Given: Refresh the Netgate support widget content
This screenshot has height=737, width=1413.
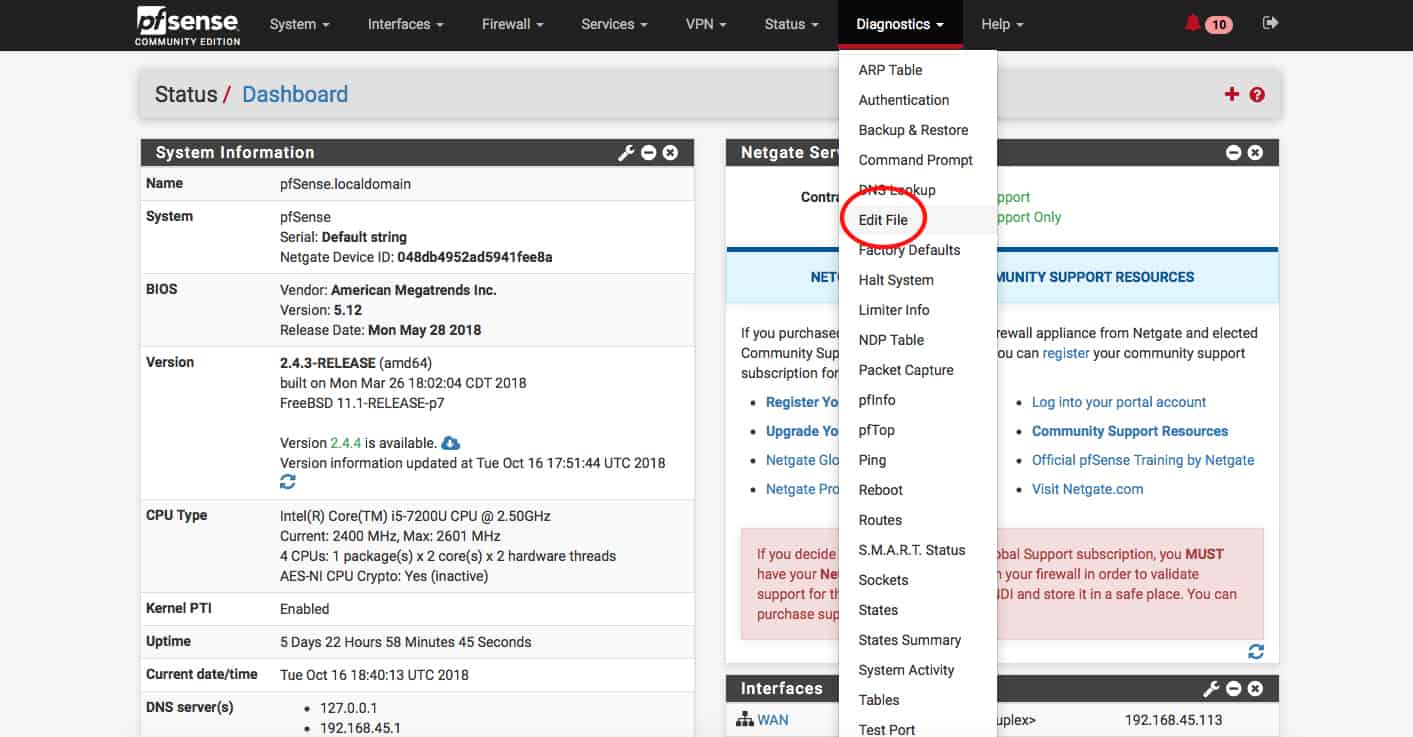Looking at the screenshot, I should [x=1256, y=651].
